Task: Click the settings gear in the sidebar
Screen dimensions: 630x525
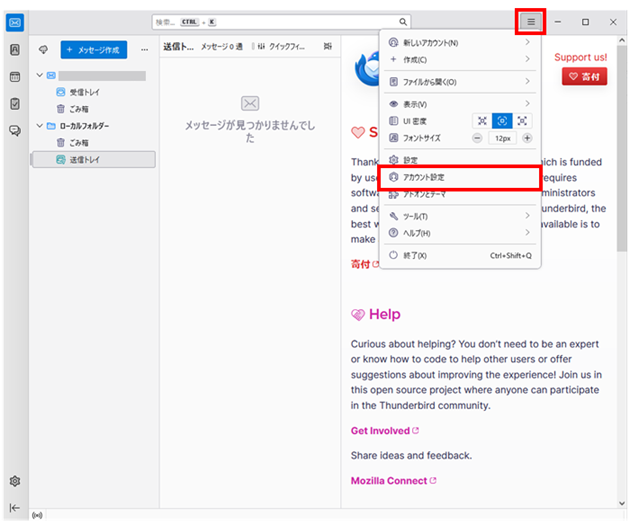Action: point(15,481)
